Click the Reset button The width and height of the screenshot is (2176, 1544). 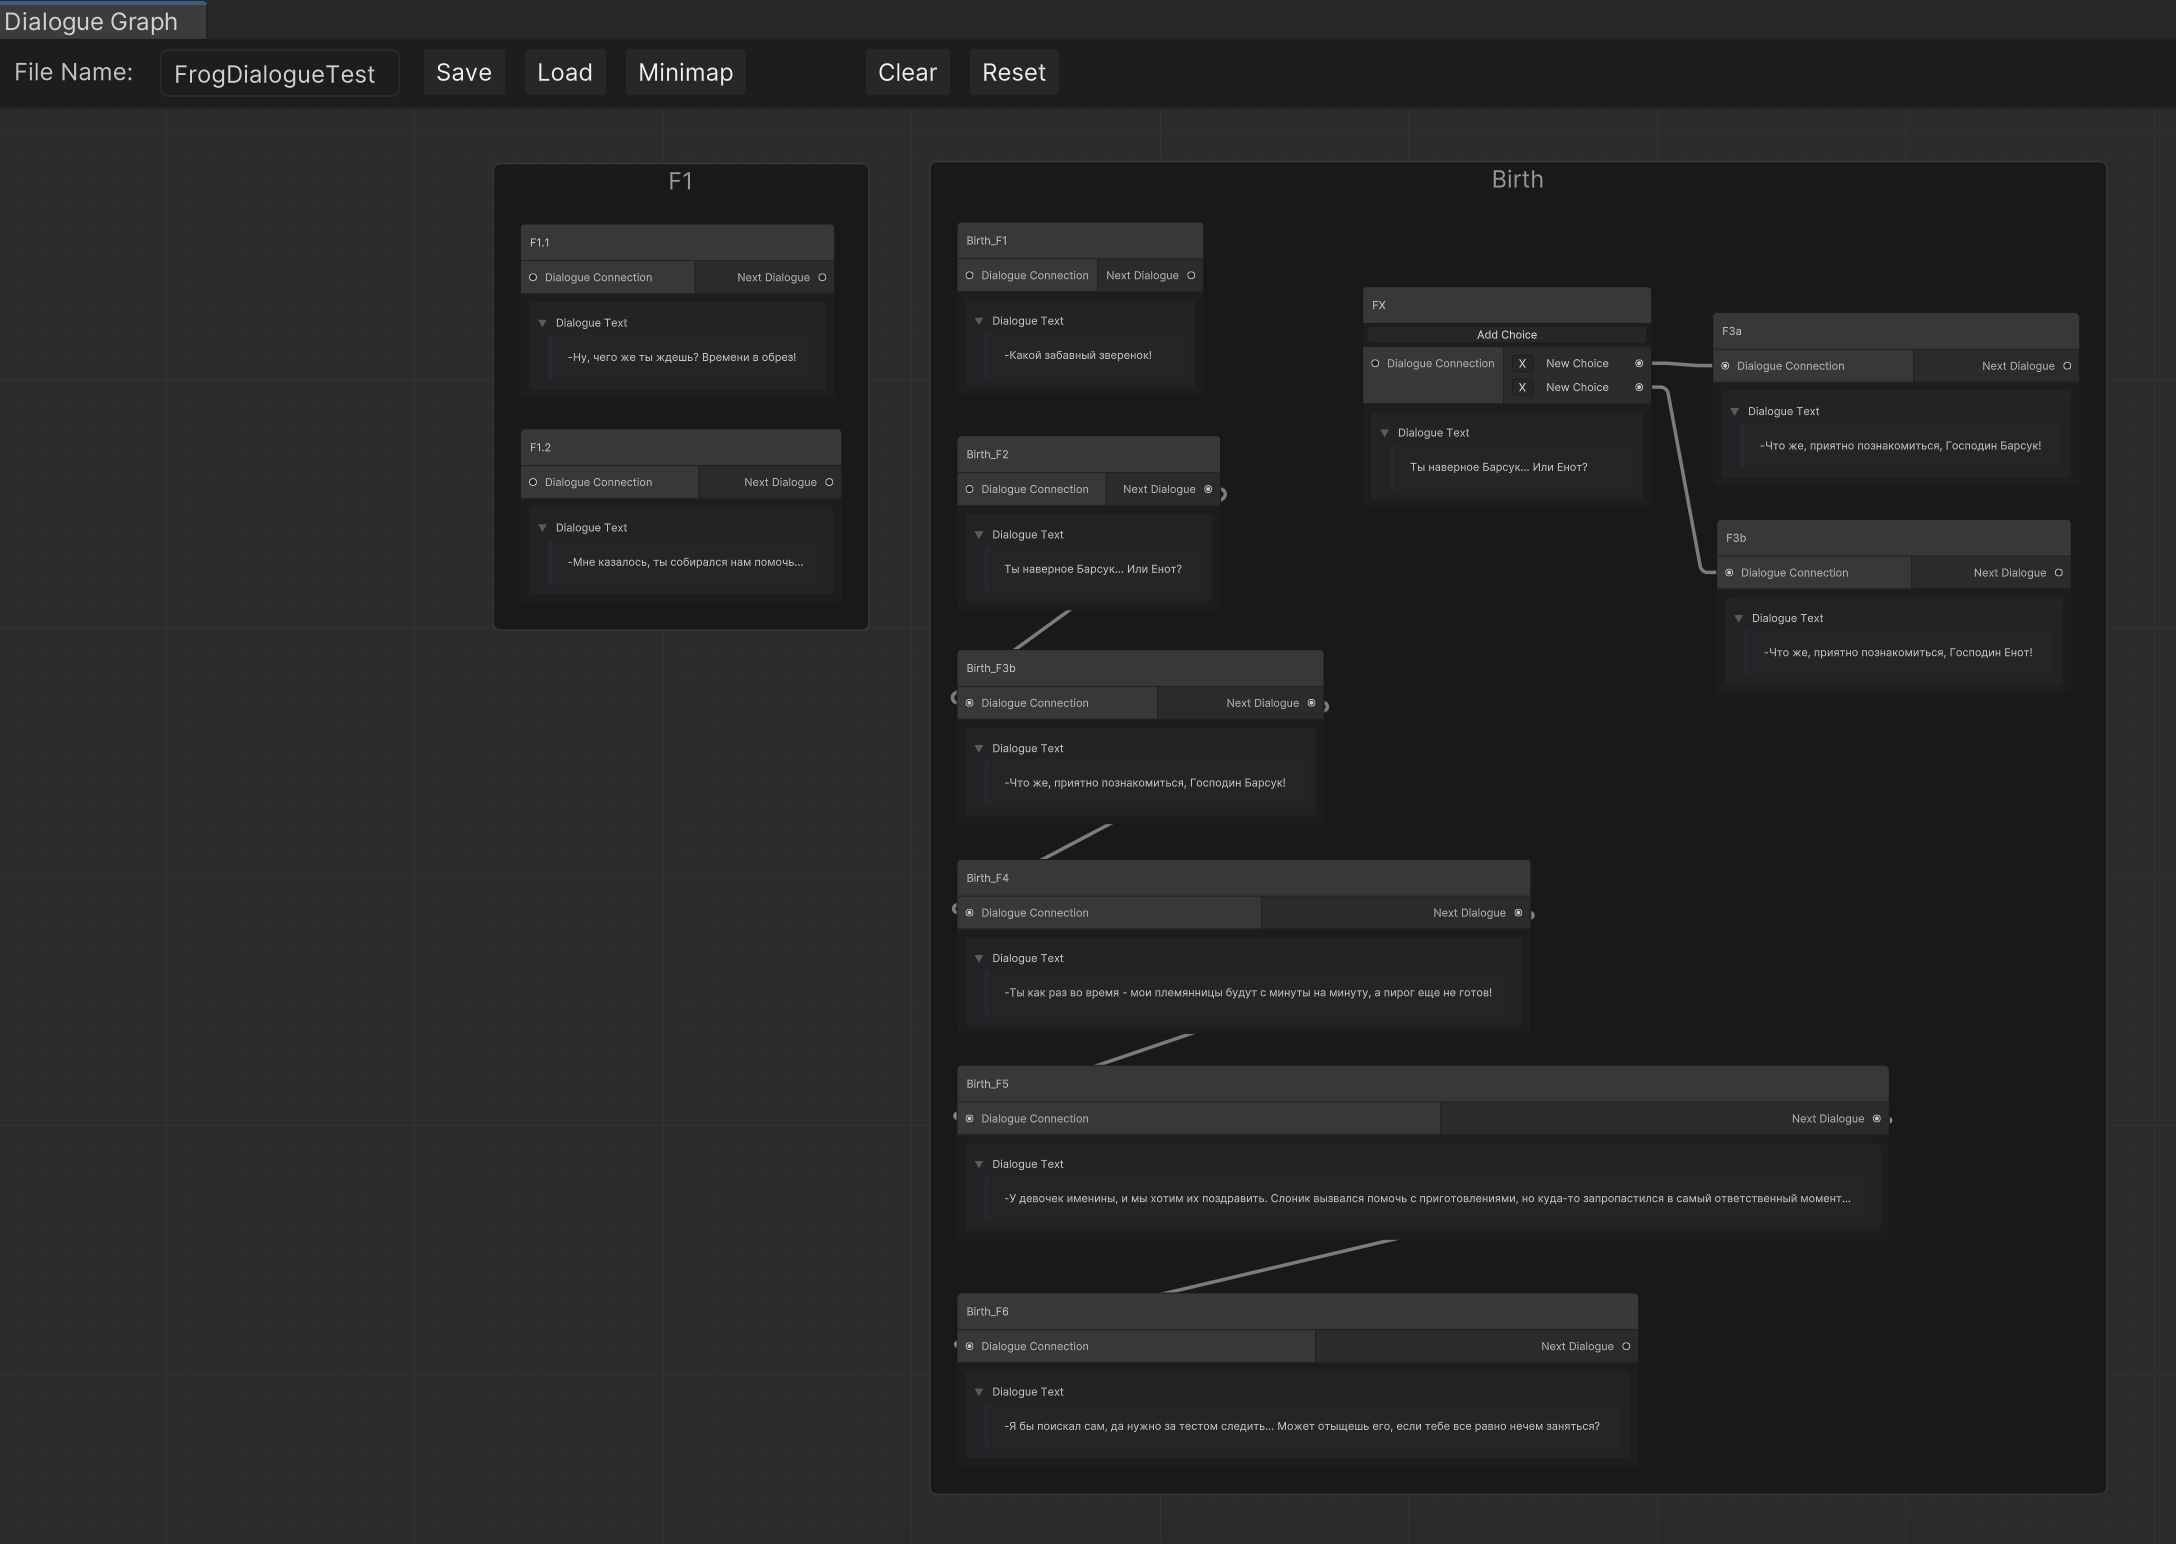[1014, 73]
